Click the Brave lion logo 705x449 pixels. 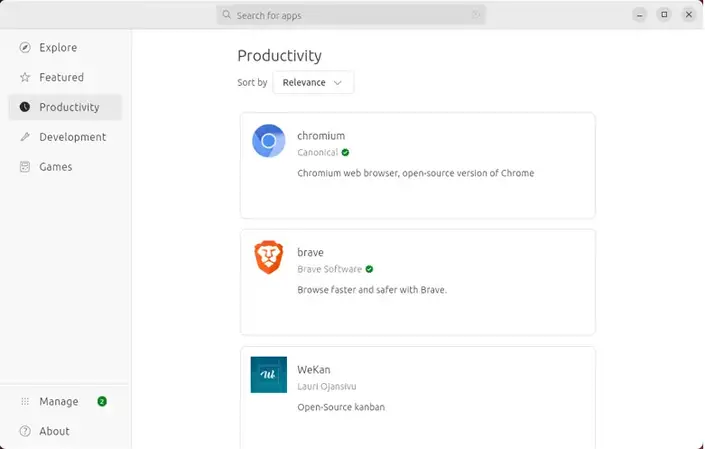point(268,257)
